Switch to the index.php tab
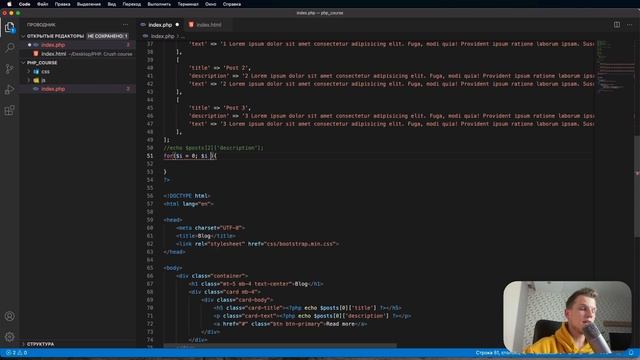 coord(160,24)
